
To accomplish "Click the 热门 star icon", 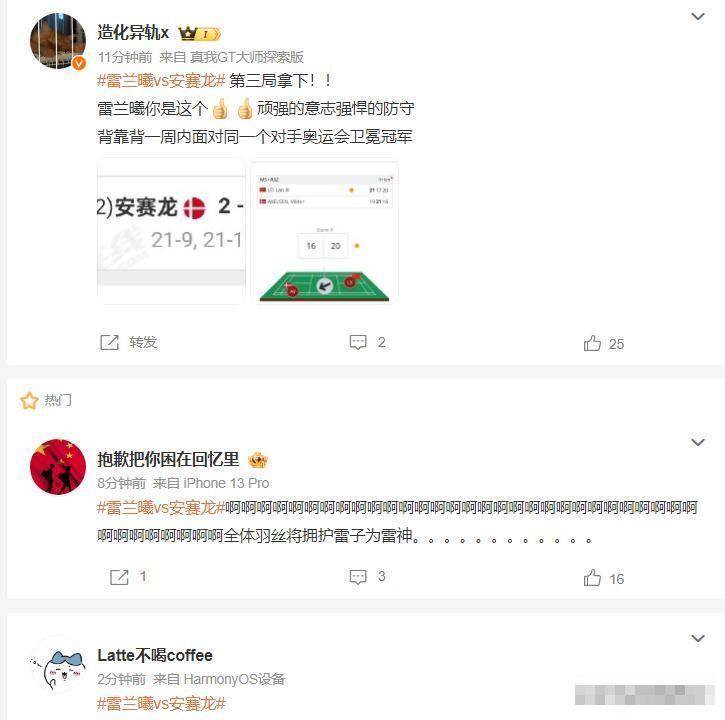I will coord(29,400).
